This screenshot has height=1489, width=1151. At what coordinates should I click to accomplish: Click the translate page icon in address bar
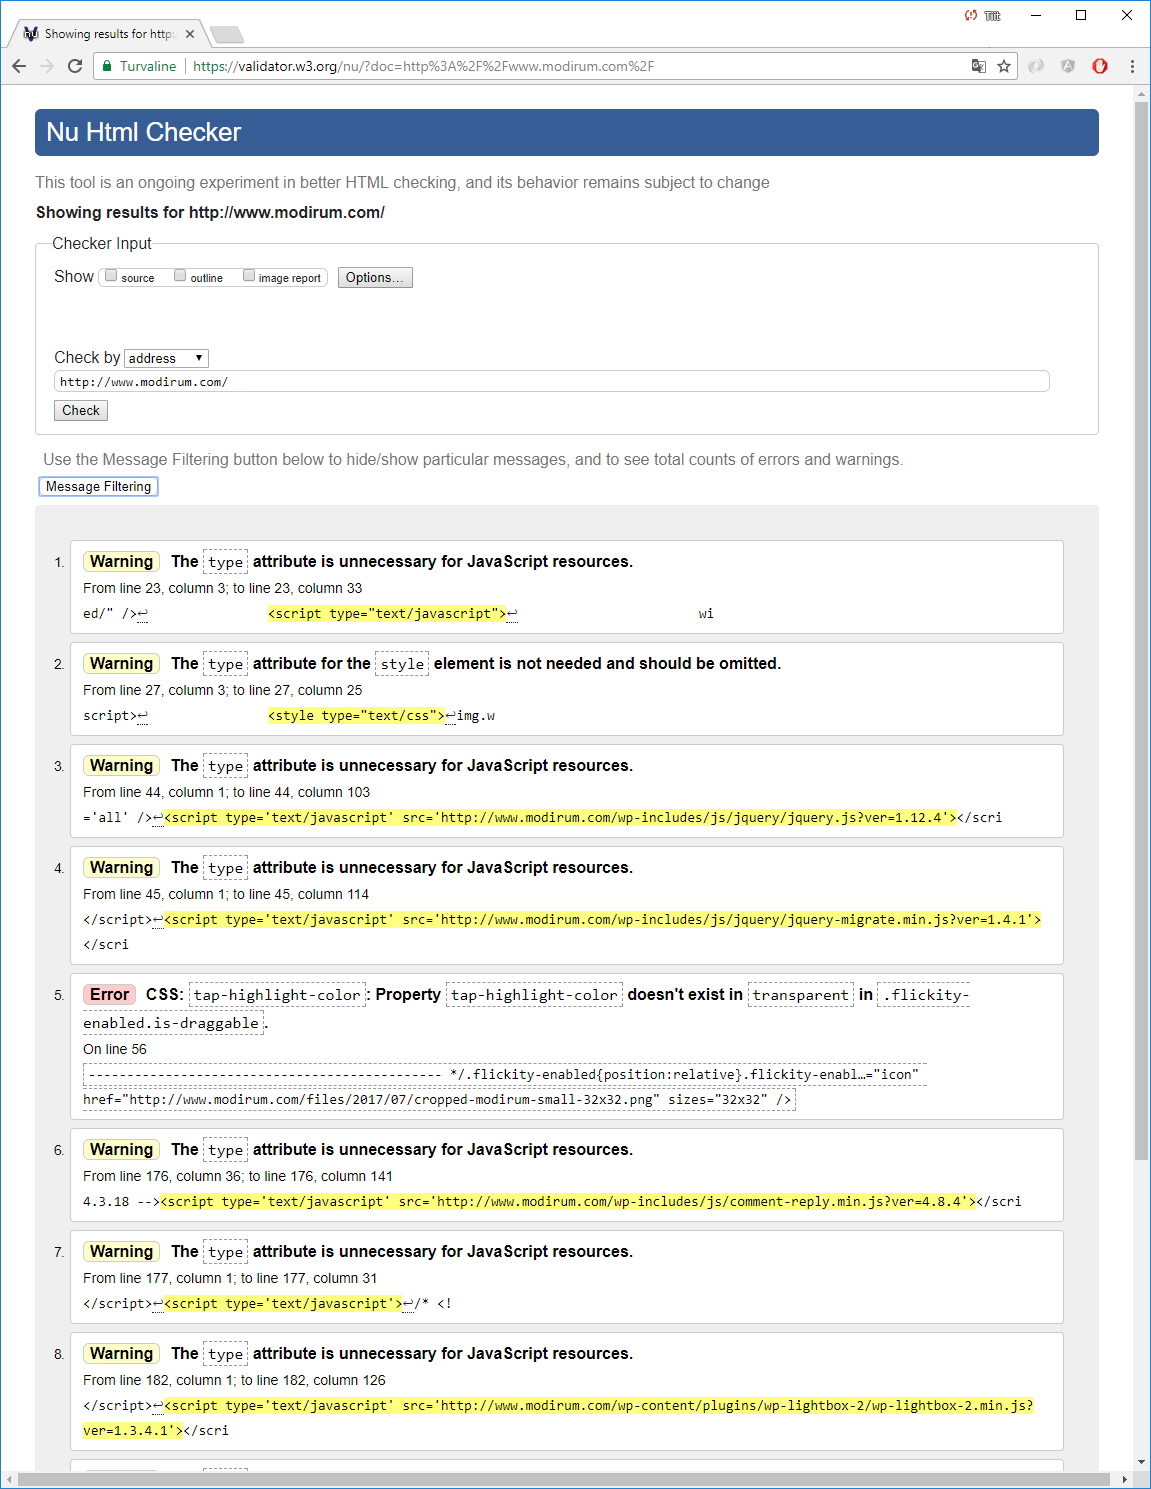pos(978,66)
